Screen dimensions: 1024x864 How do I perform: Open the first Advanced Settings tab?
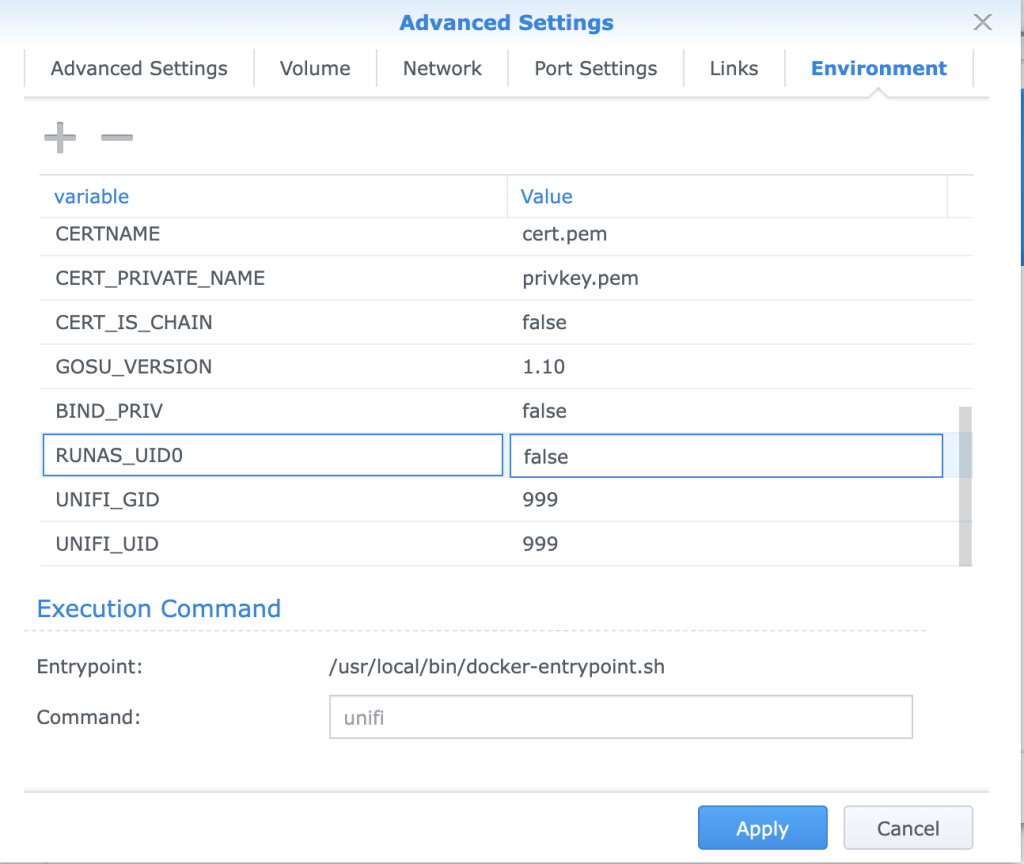(x=139, y=69)
